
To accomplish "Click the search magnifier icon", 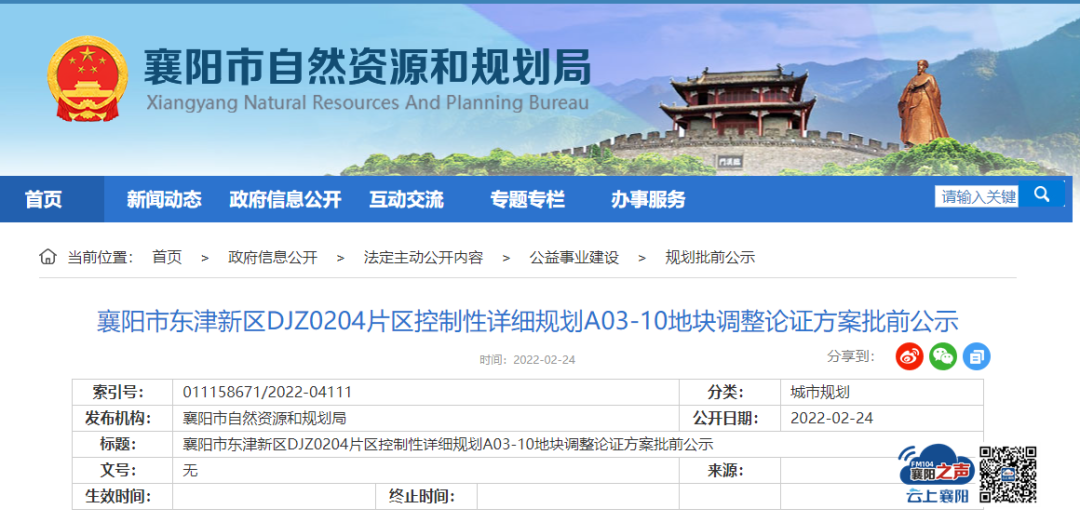I will click(x=1041, y=194).
